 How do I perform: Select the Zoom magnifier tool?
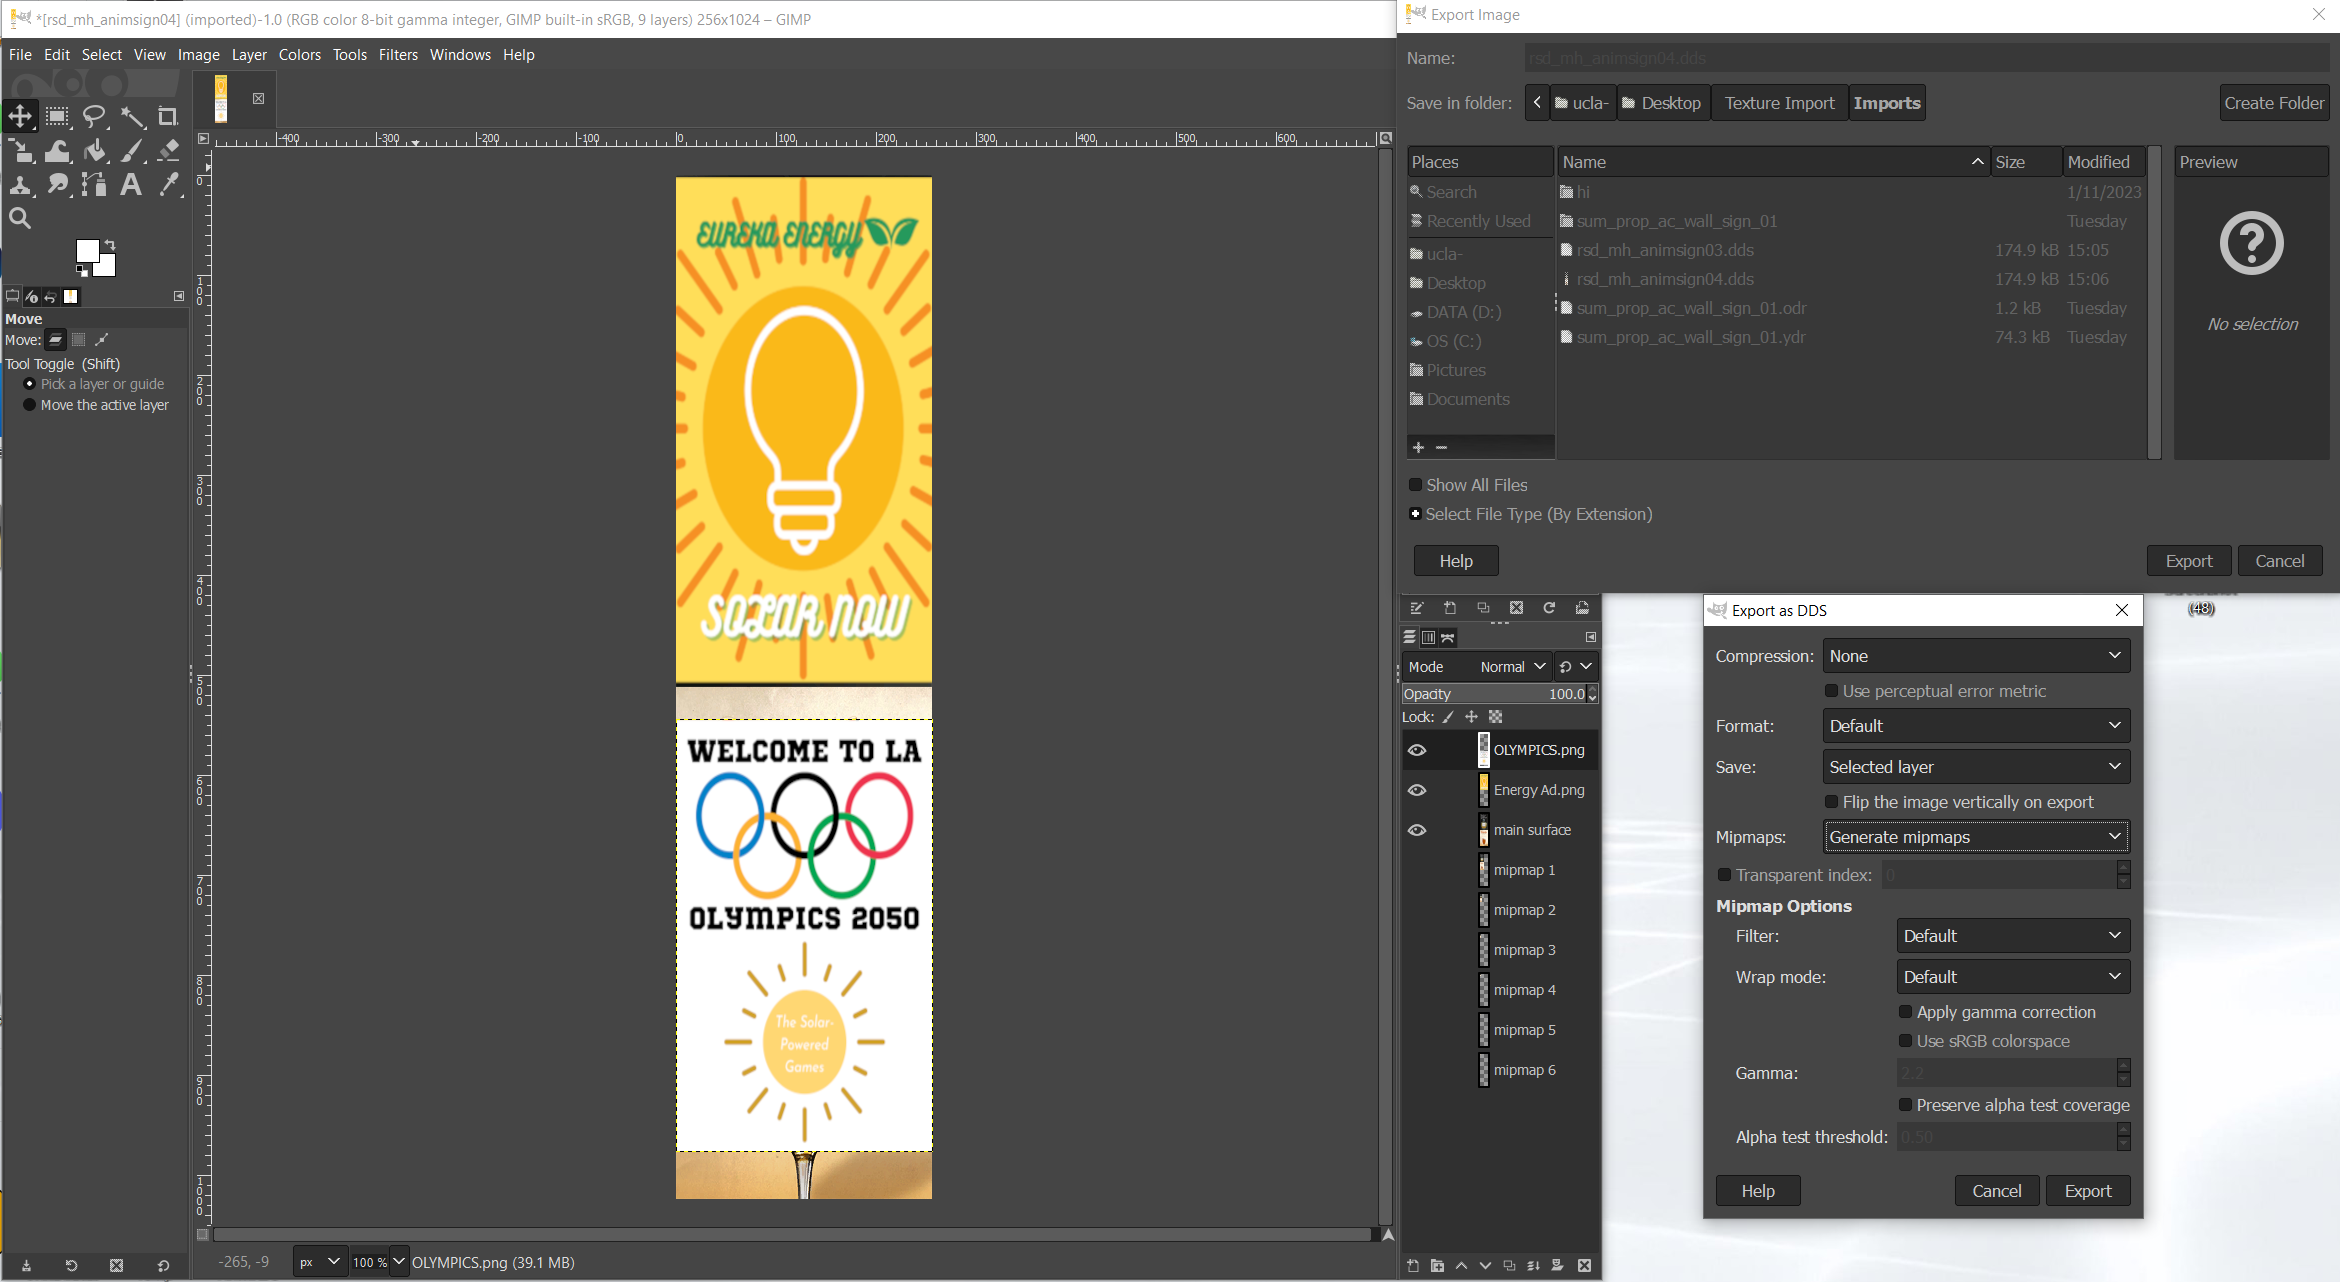coord(20,218)
